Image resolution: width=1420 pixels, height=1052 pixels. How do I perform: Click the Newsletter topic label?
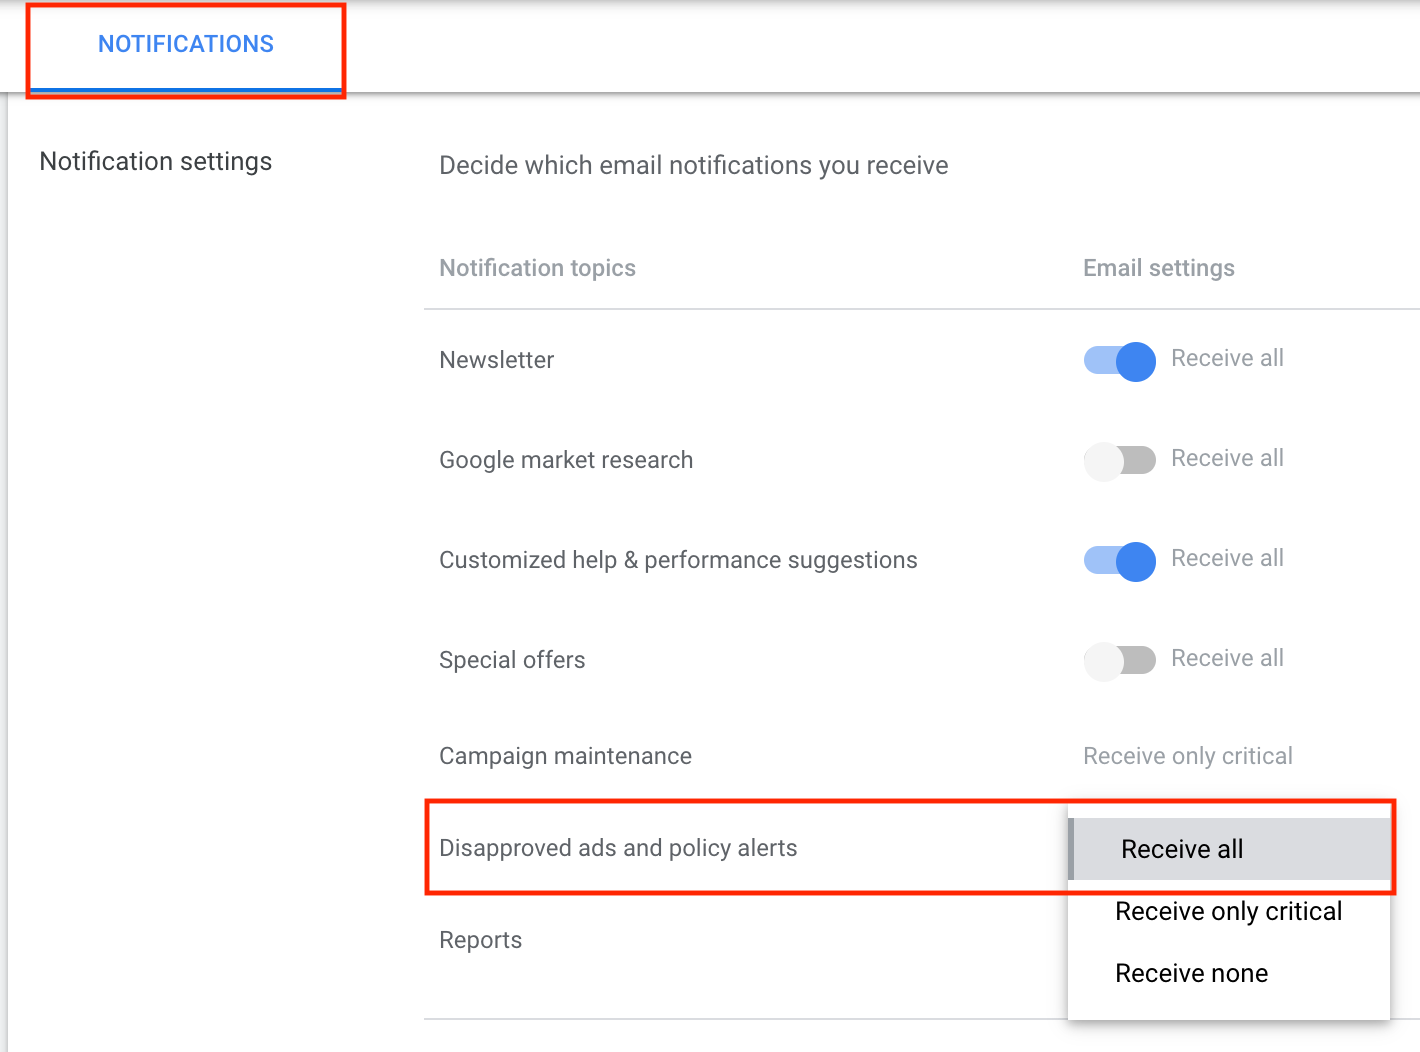[497, 360]
